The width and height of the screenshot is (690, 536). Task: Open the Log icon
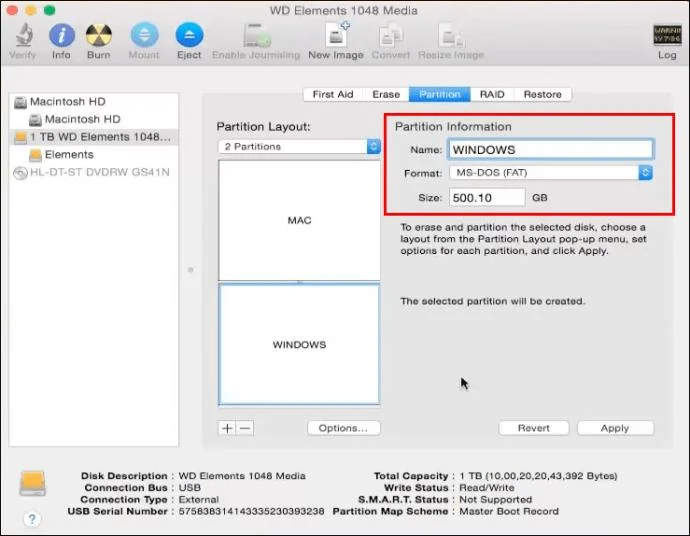667,35
